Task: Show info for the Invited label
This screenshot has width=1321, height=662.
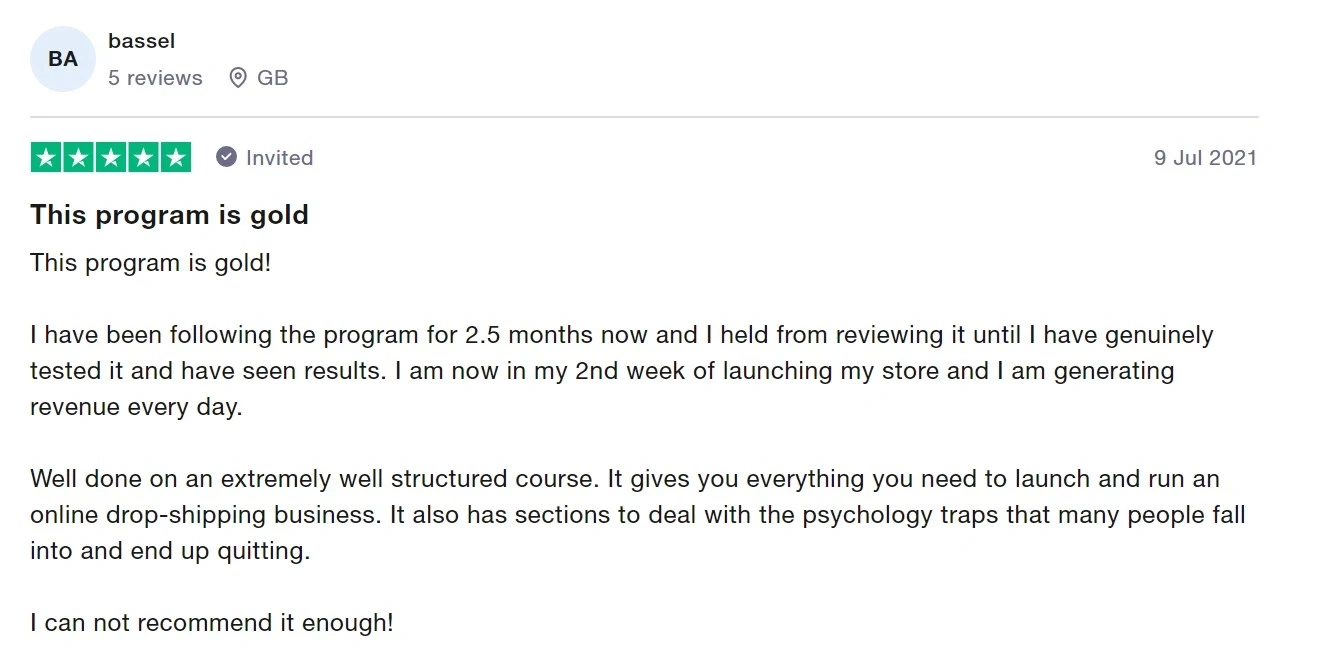Action: [x=279, y=157]
